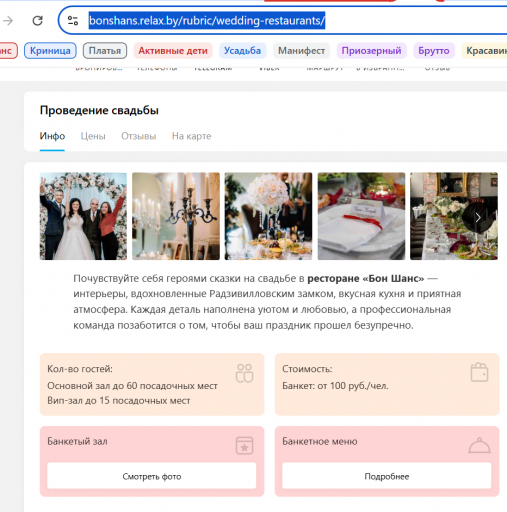Click the cloche icon in Банкетное меню

click(x=479, y=445)
